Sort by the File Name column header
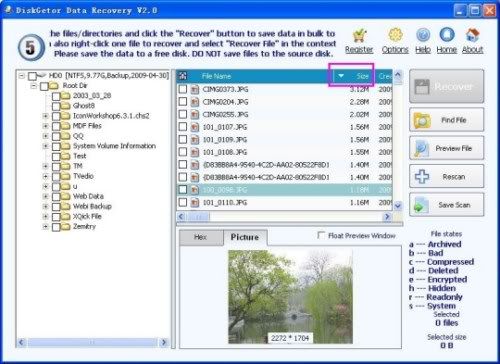The image size is (500, 364). coord(261,76)
